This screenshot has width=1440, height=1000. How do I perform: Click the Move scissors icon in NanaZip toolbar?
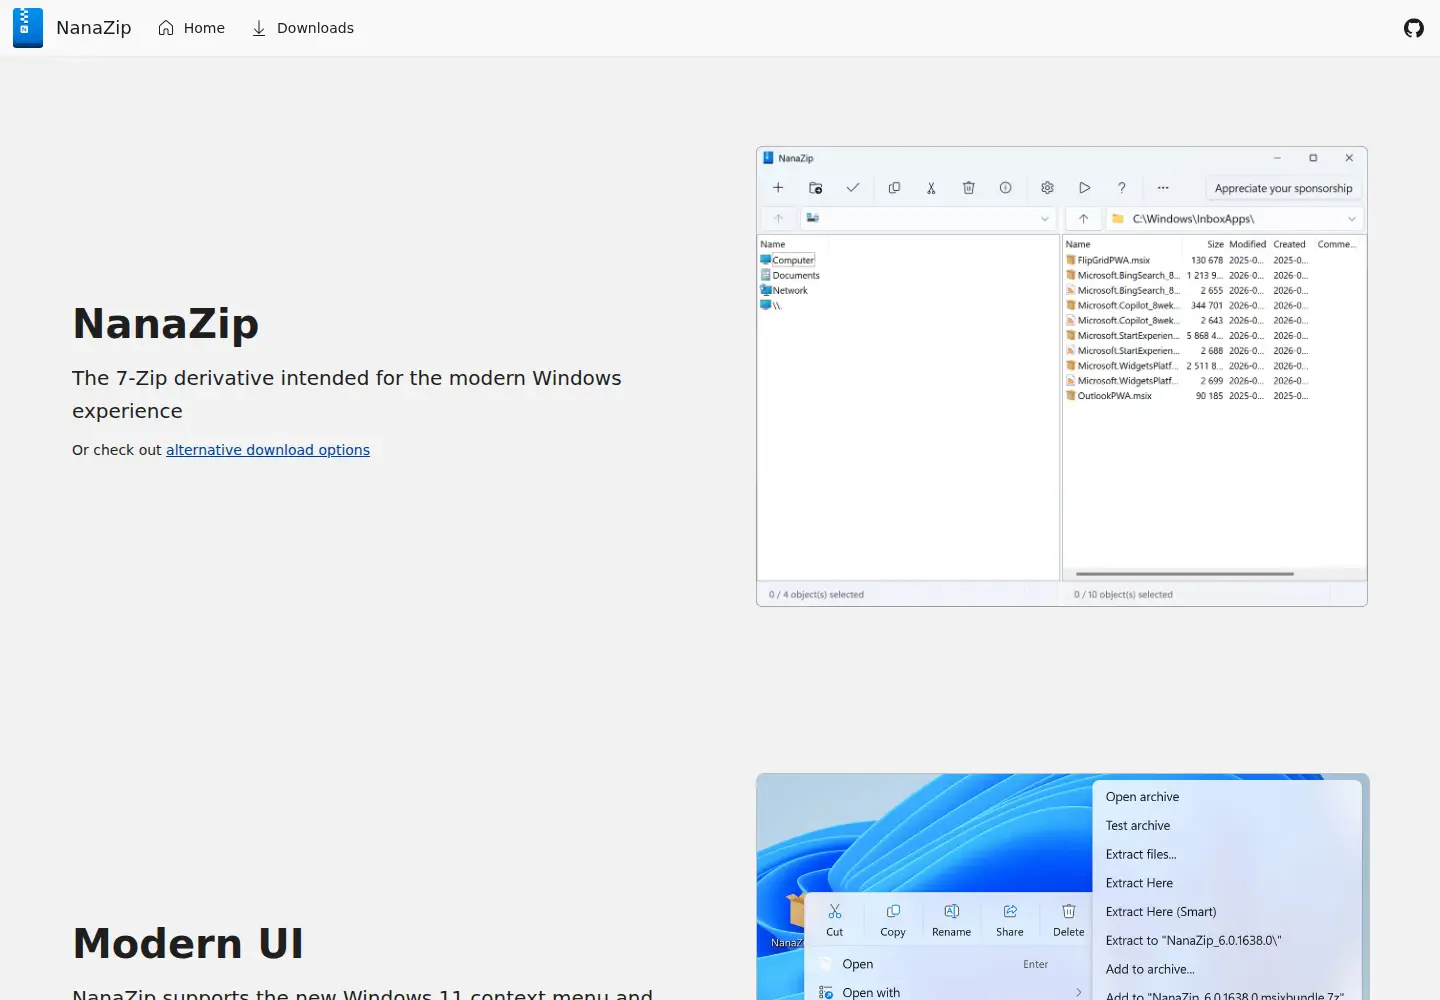tap(931, 188)
